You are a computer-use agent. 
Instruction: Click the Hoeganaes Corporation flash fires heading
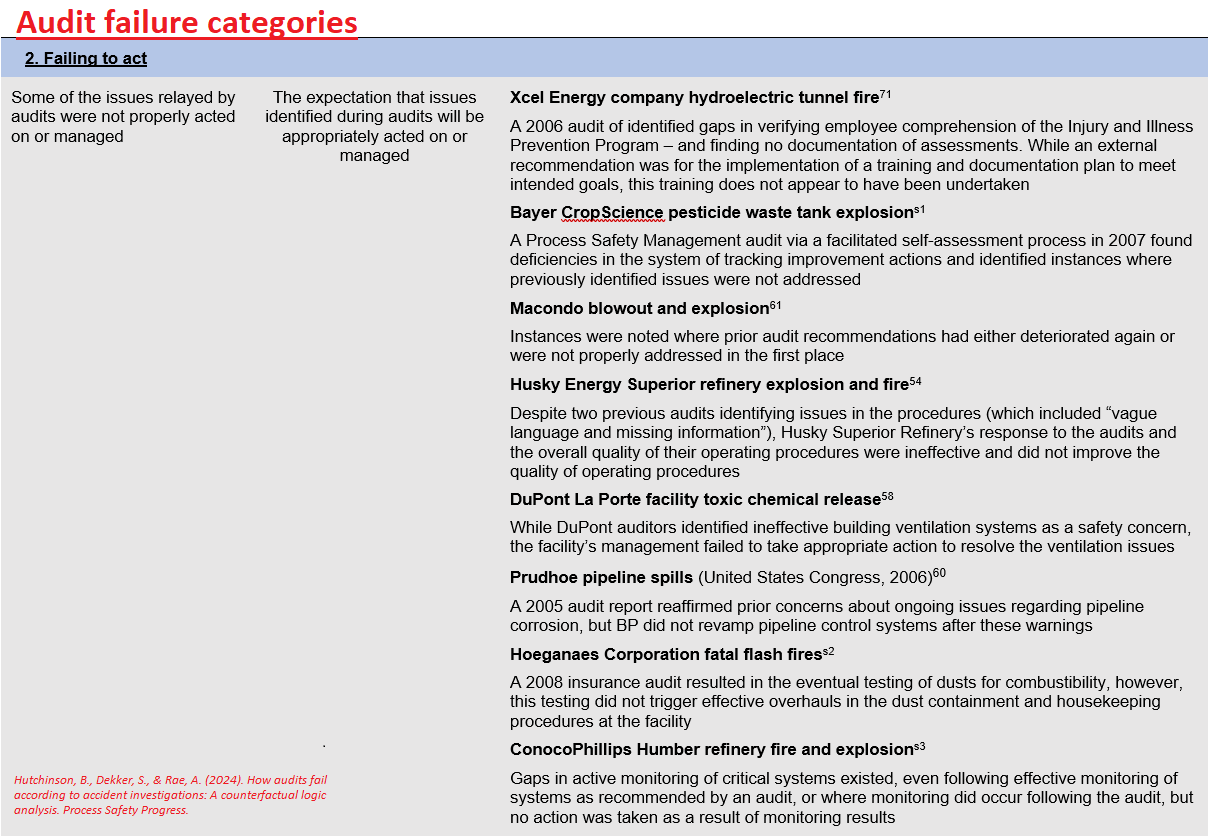(672, 654)
